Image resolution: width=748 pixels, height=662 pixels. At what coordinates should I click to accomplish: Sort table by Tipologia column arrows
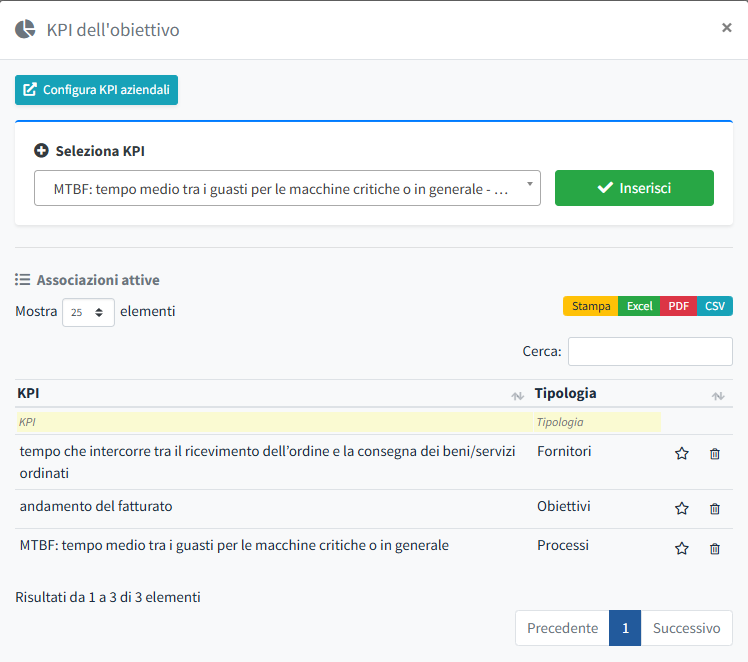tap(717, 395)
